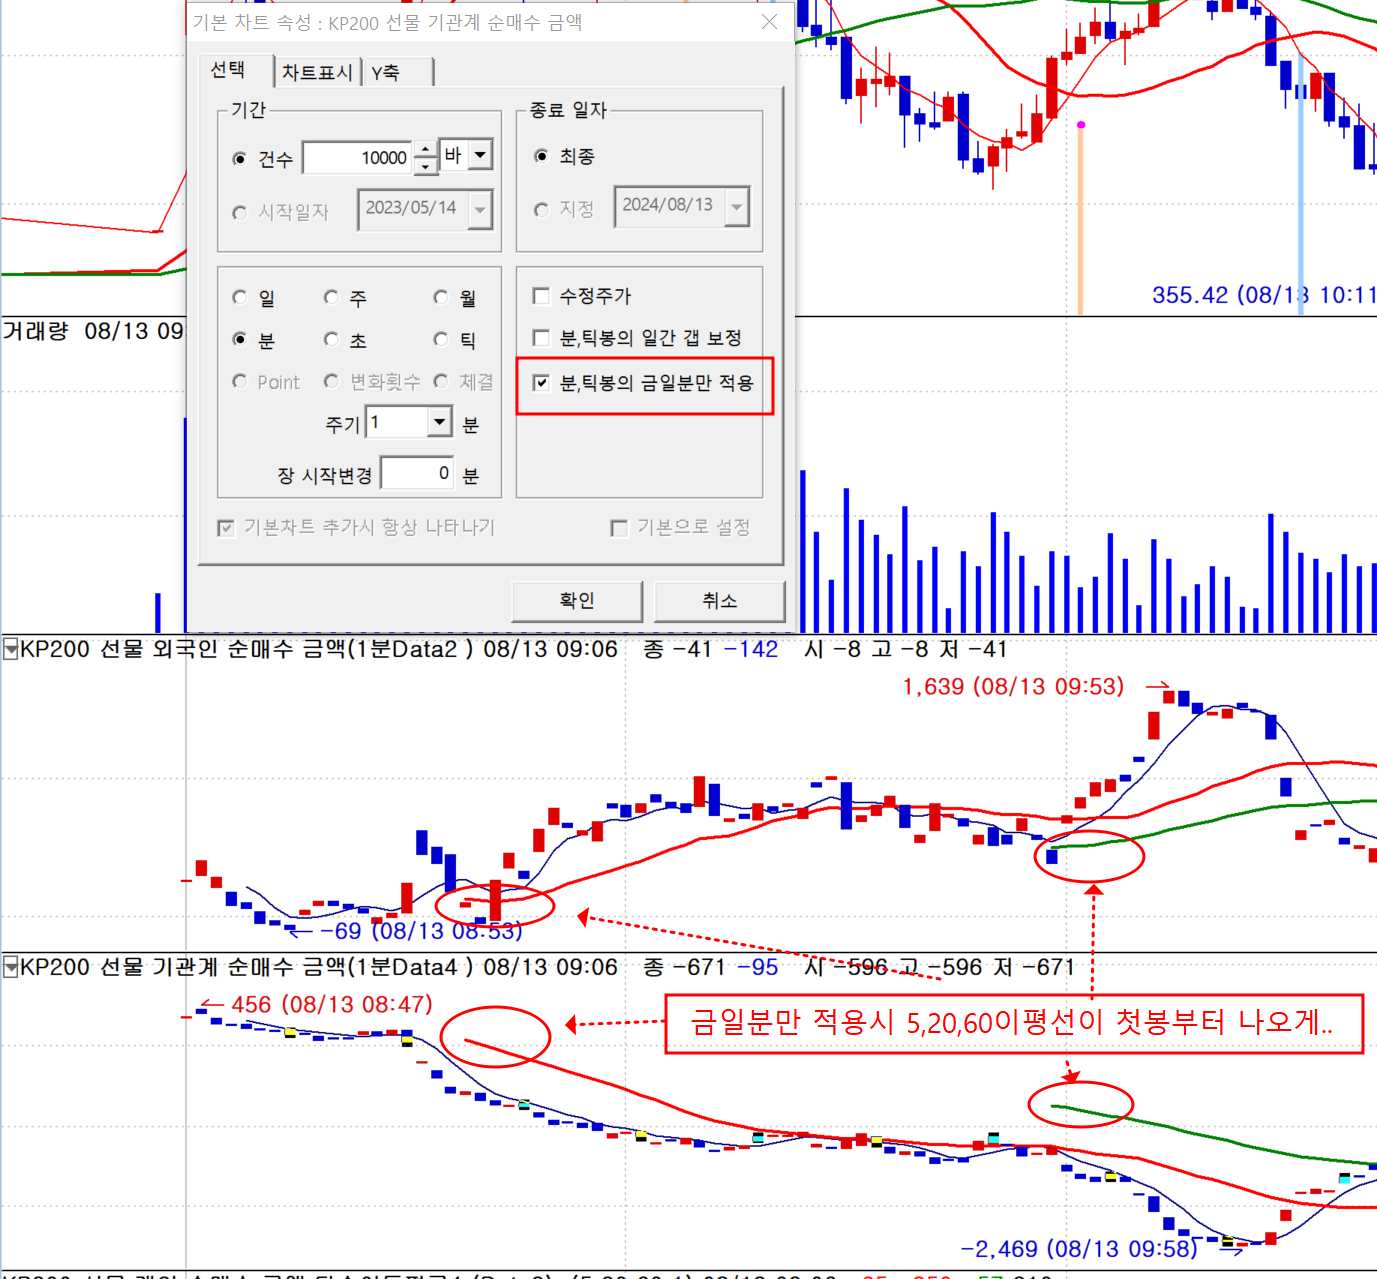Expand the 주기 interval dropdown

tap(439, 422)
